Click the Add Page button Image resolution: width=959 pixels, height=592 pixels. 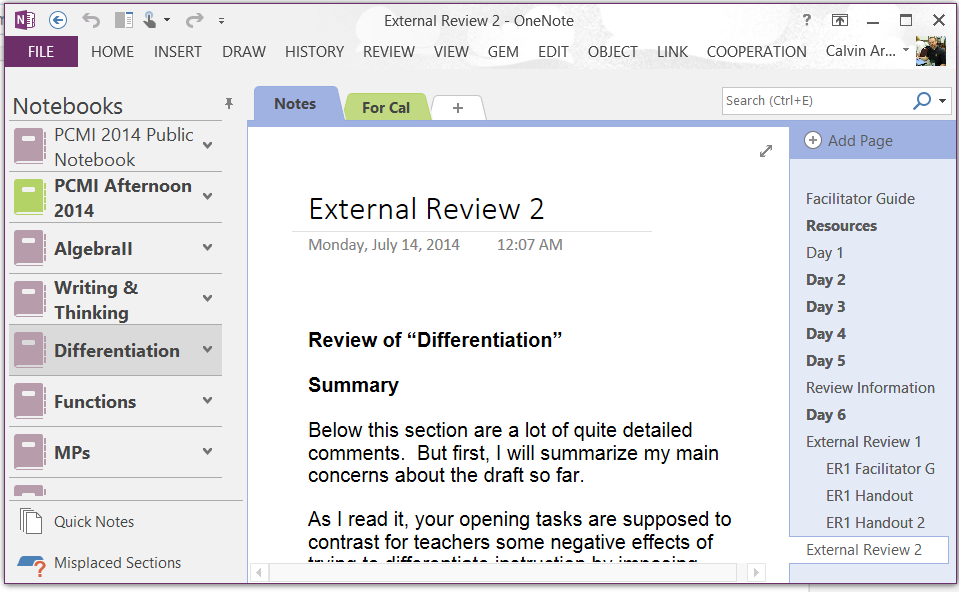[849, 141]
